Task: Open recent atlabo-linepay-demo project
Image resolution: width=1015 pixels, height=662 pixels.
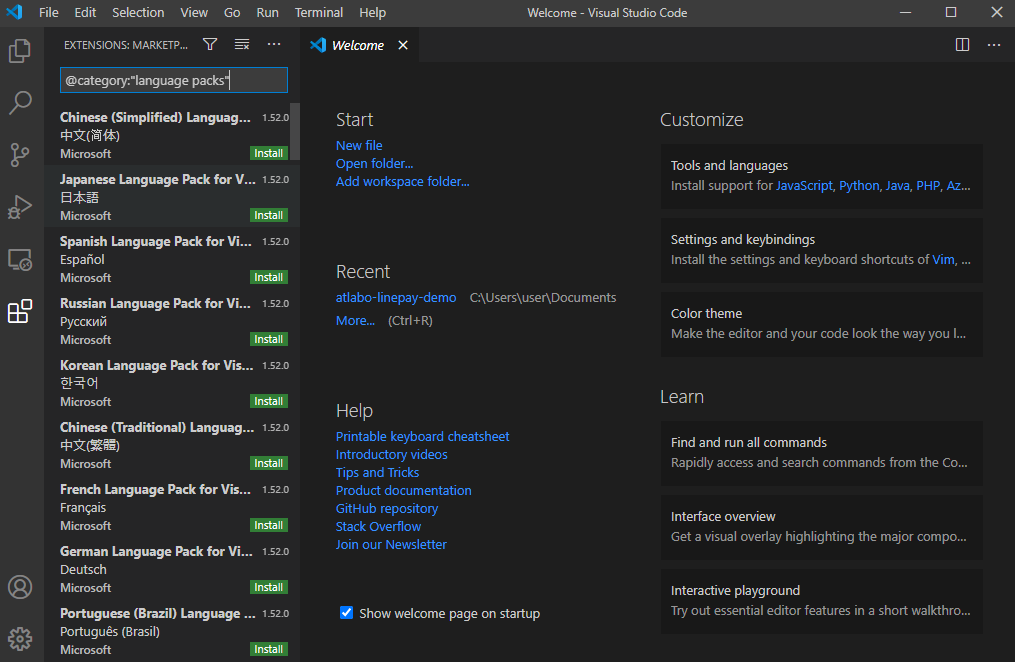Action: point(396,298)
